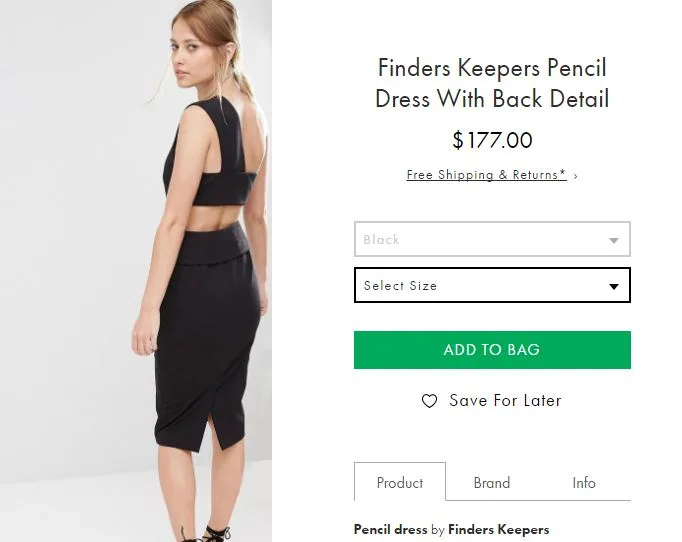Screen dimensions: 682x542
Task: Click the model's face in the photo
Action: (187, 48)
